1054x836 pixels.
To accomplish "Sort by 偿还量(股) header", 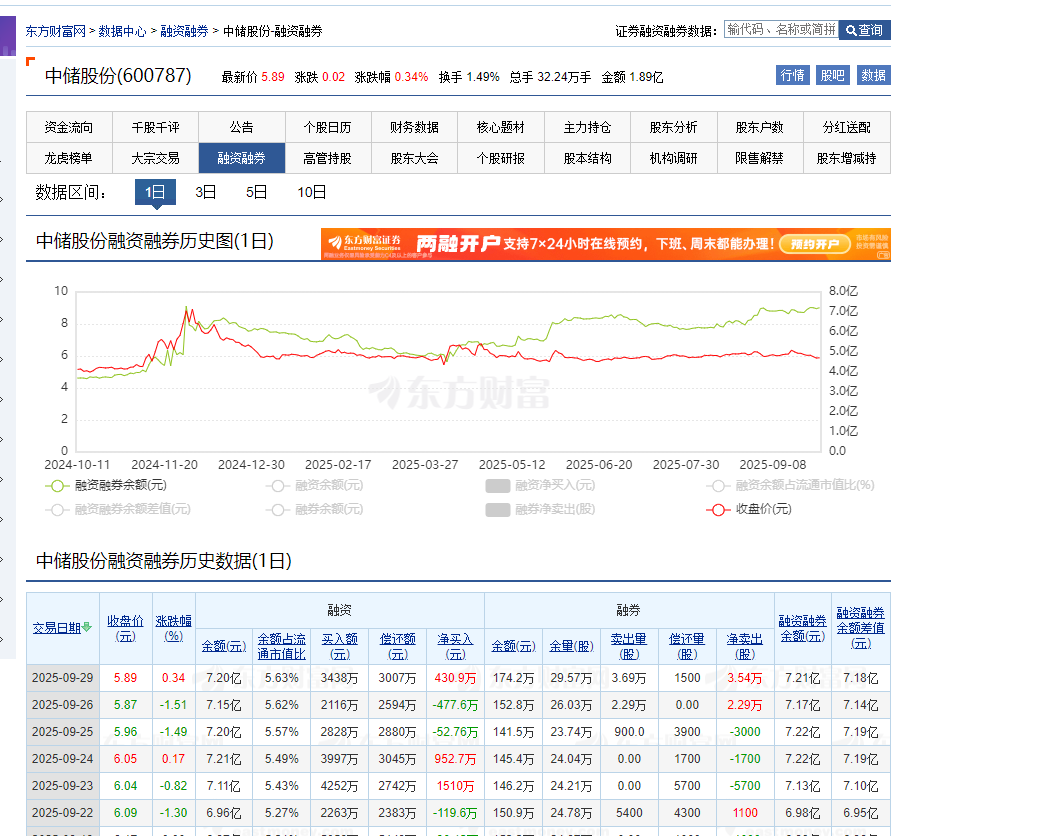I will click(x=687, y=646).
